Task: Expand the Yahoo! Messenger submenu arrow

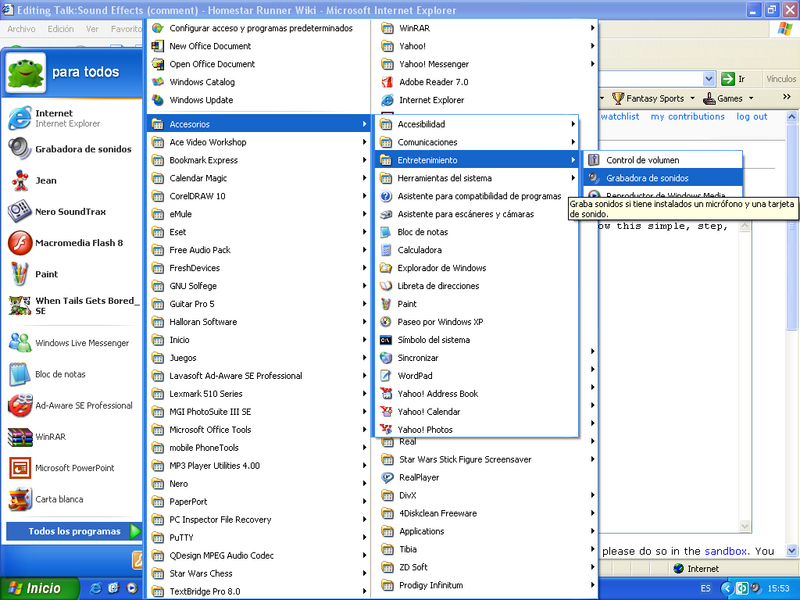Action: (x=592, y=64)
